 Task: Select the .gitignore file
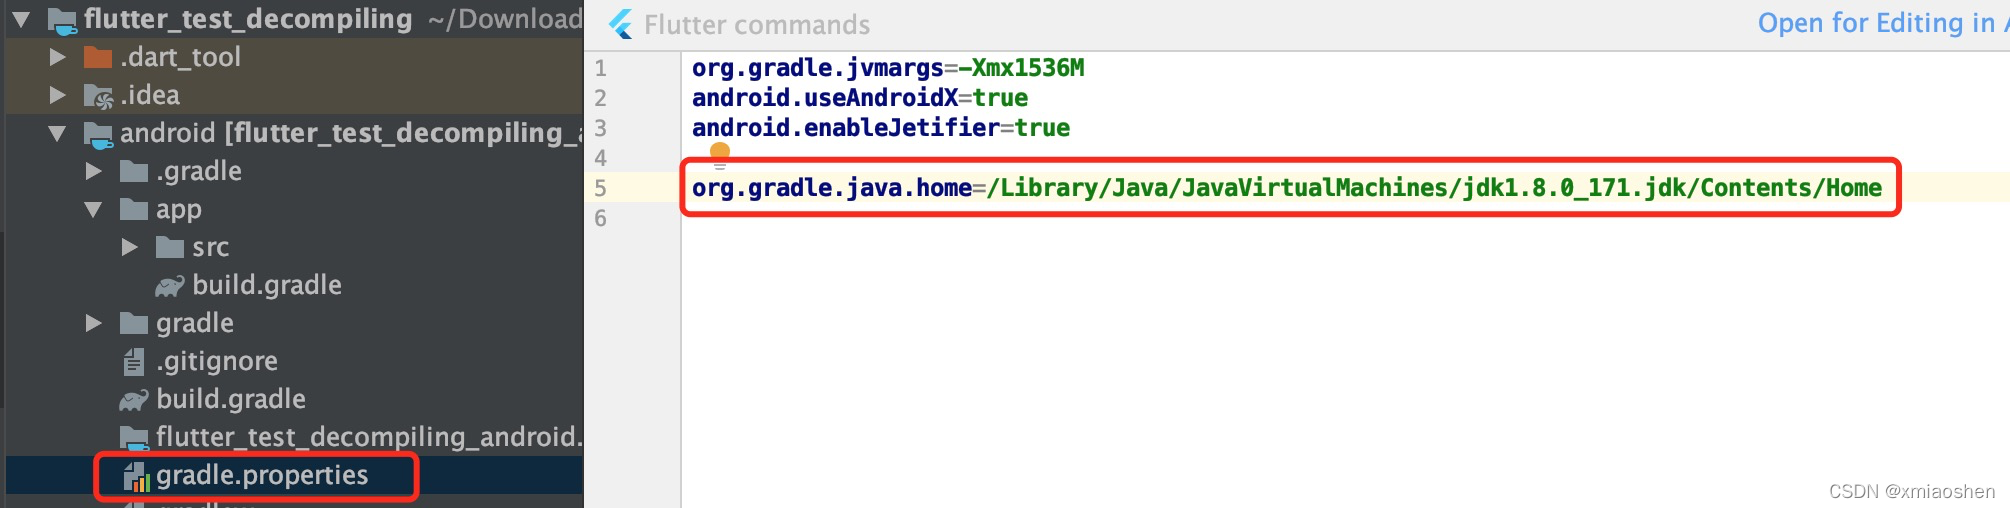click(217, 361)
